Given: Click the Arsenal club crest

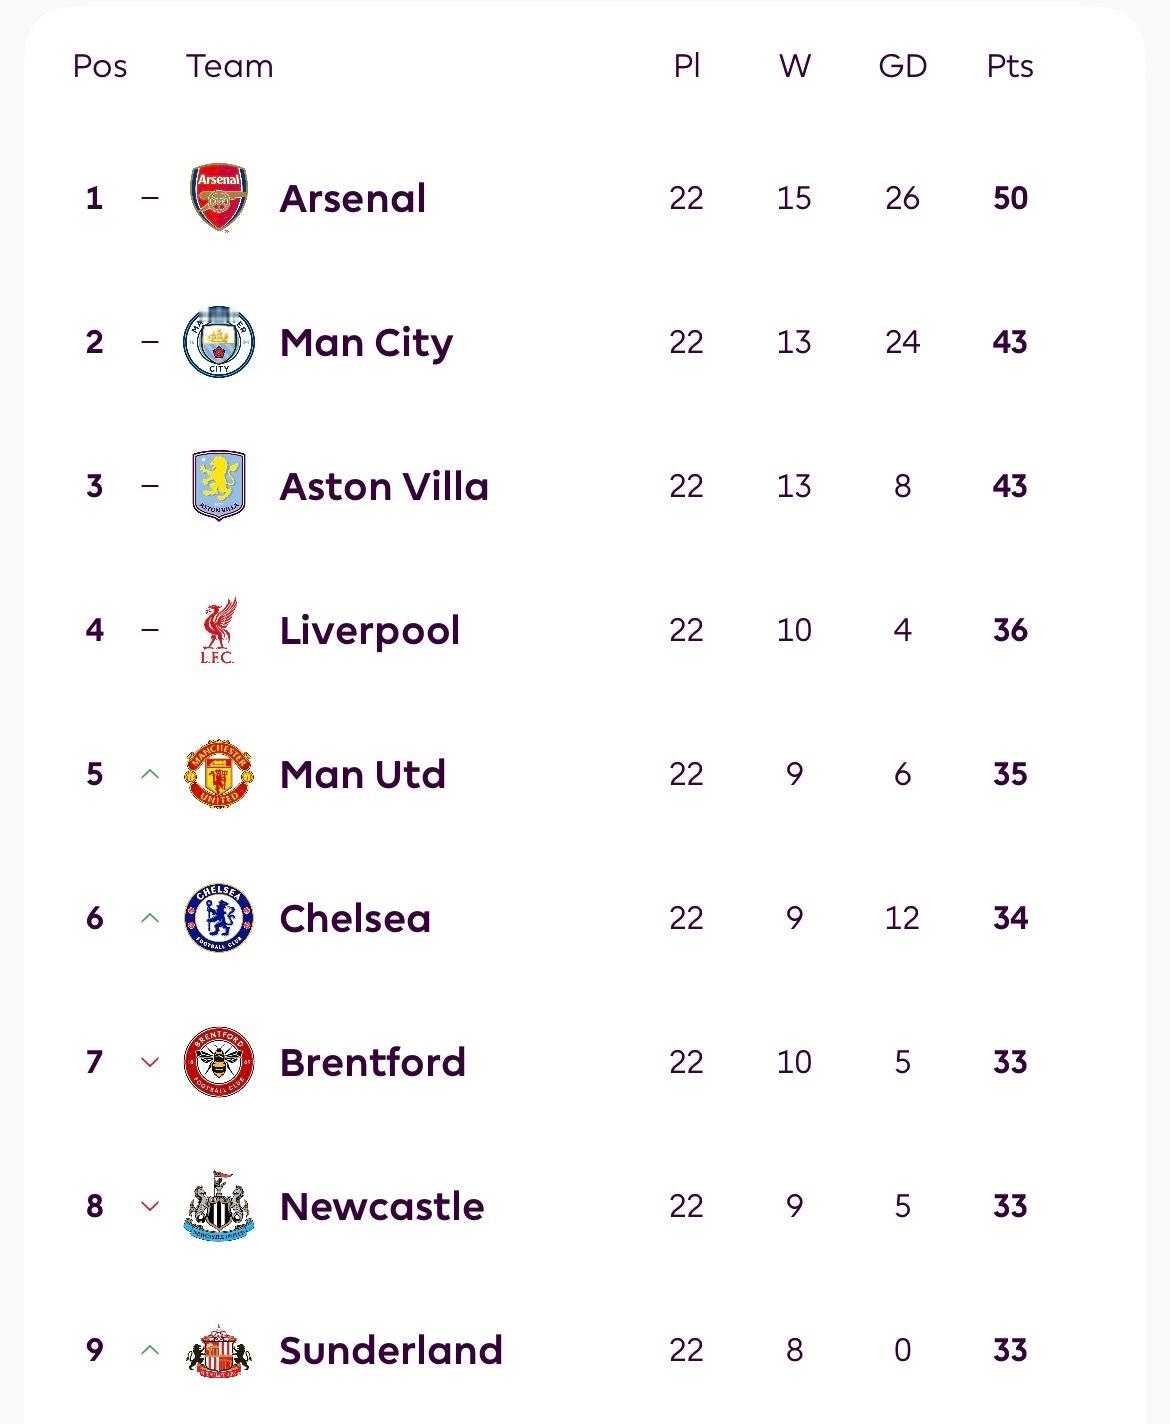Looking at the screenshot, I should [x=219, y=198].
